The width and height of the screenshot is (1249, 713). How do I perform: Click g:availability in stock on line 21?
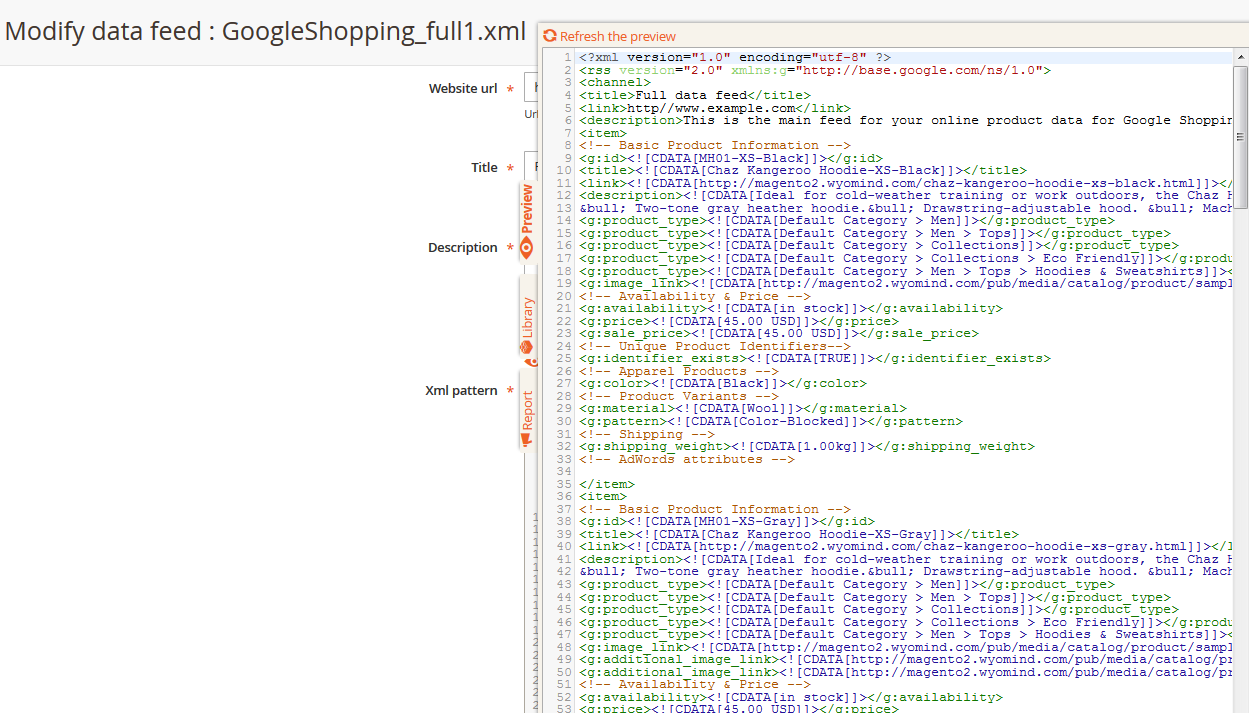click(x=790, y=308)
